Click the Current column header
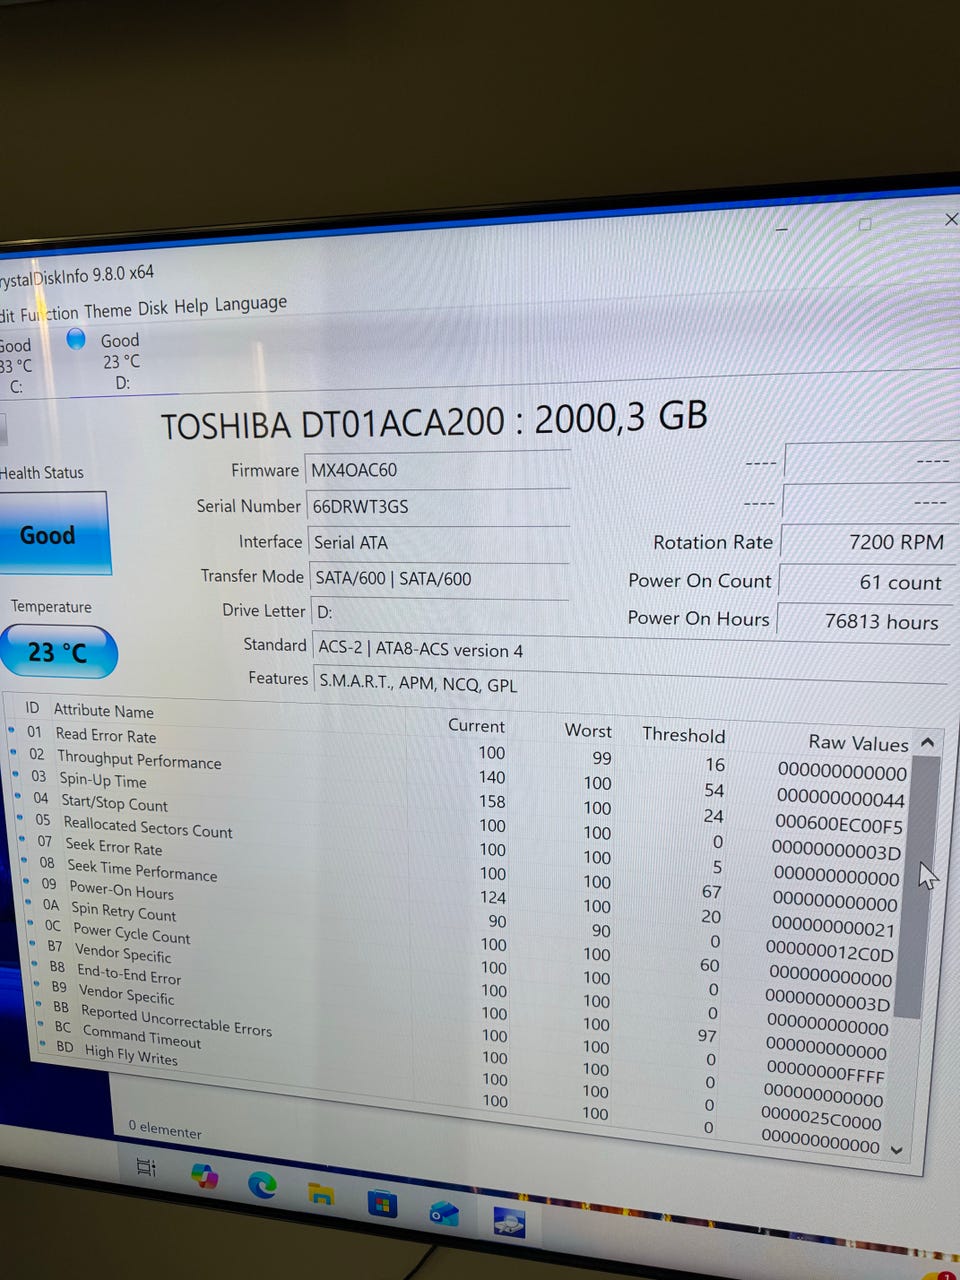 476,726
